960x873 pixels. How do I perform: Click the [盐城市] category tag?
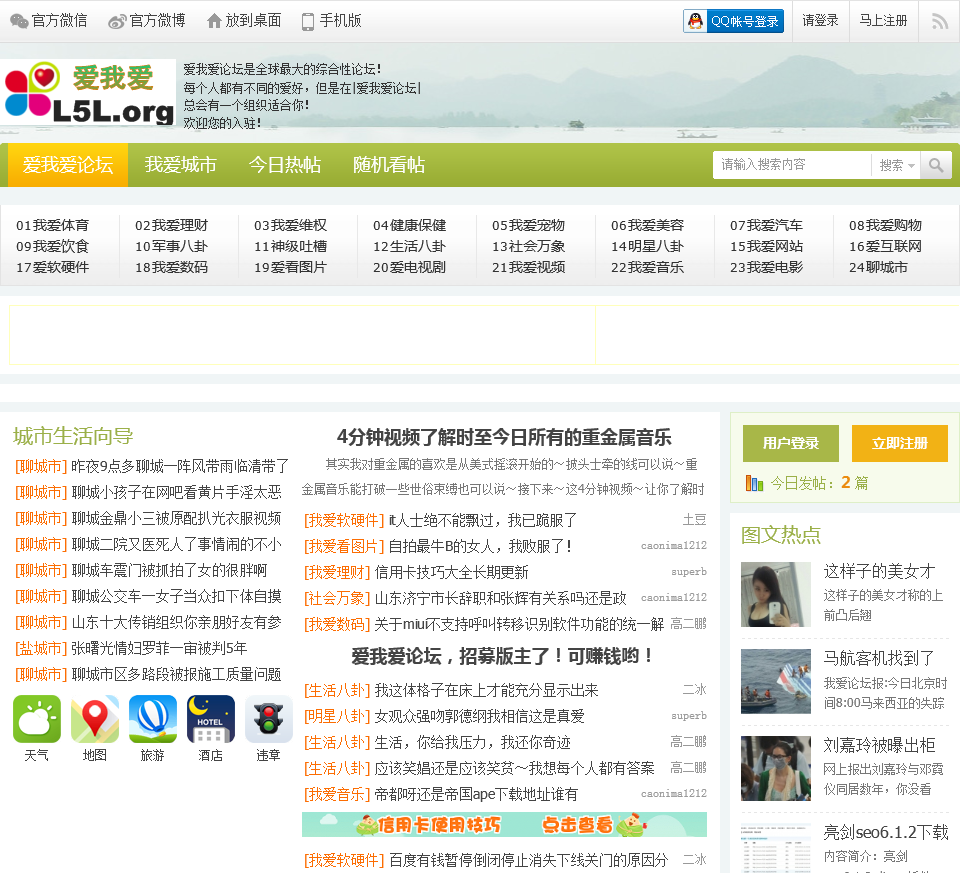coord(41,648)
